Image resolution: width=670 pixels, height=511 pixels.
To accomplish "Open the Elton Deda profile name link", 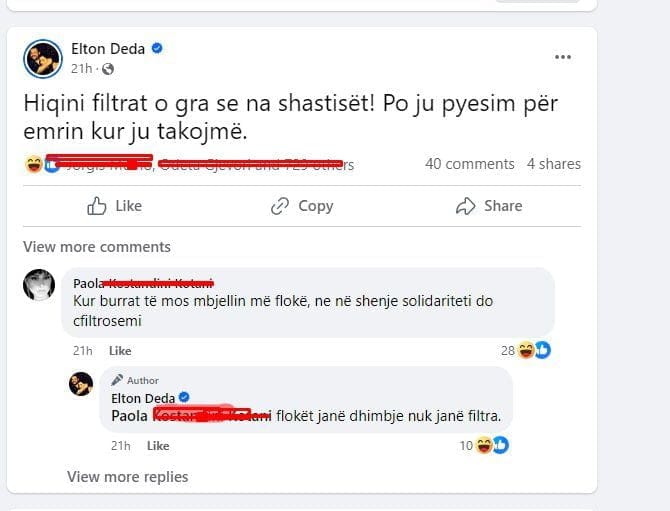I will [108, 48].
